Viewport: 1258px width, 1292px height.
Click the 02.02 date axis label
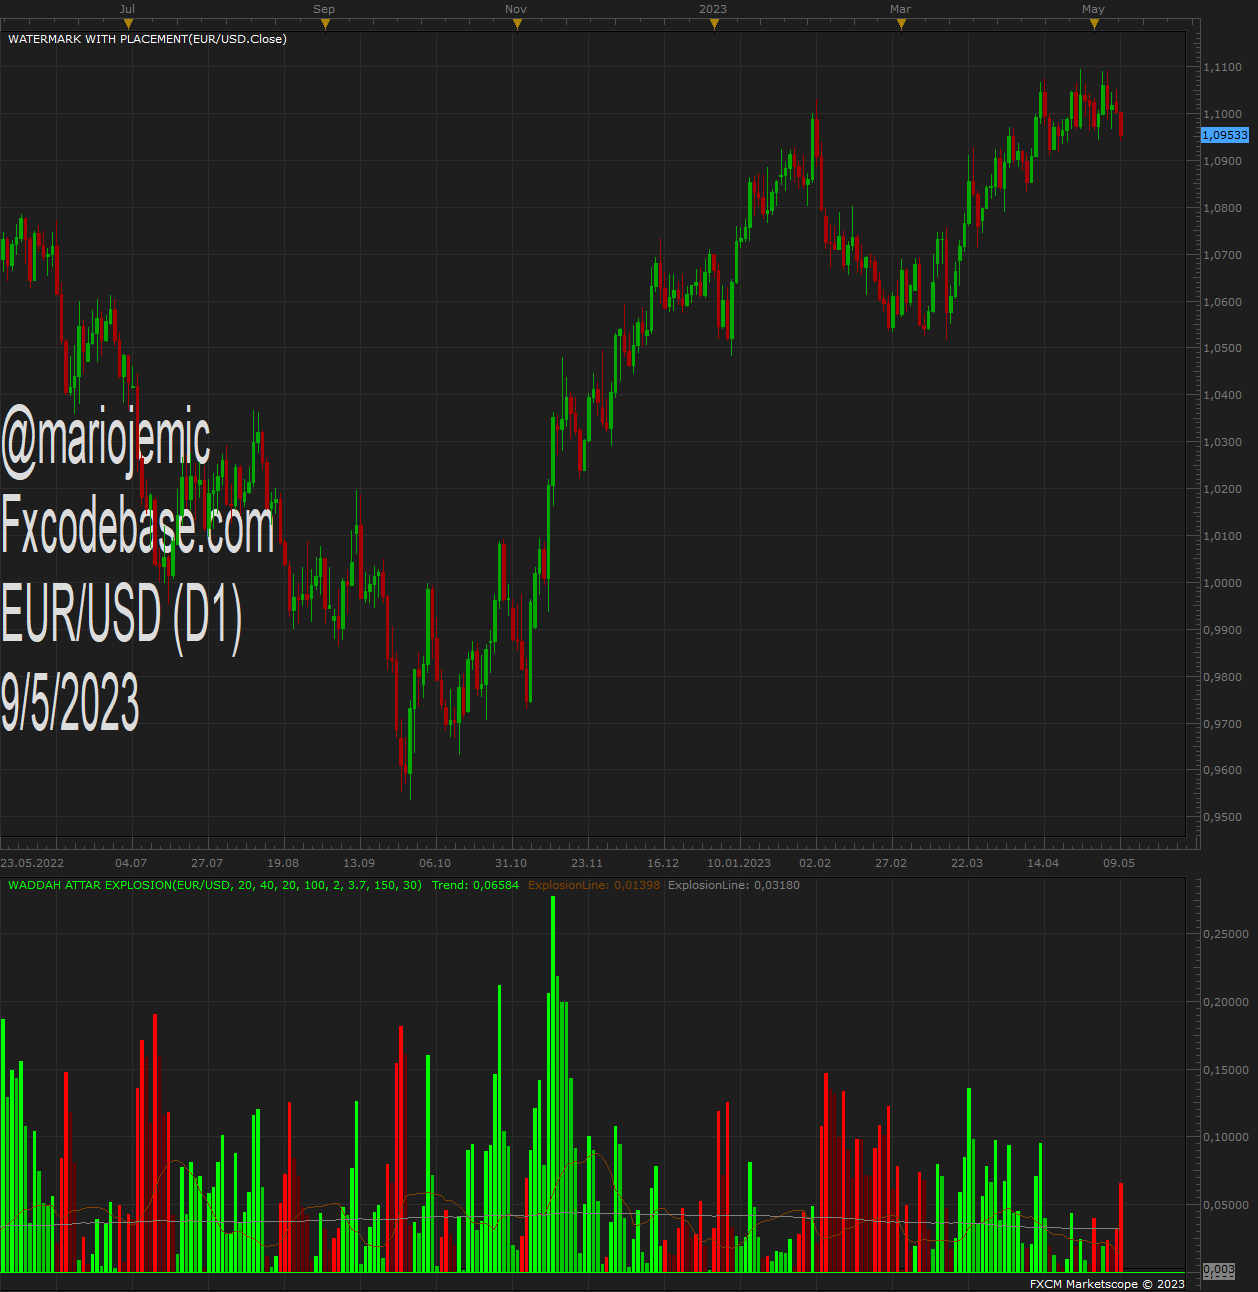815,863
